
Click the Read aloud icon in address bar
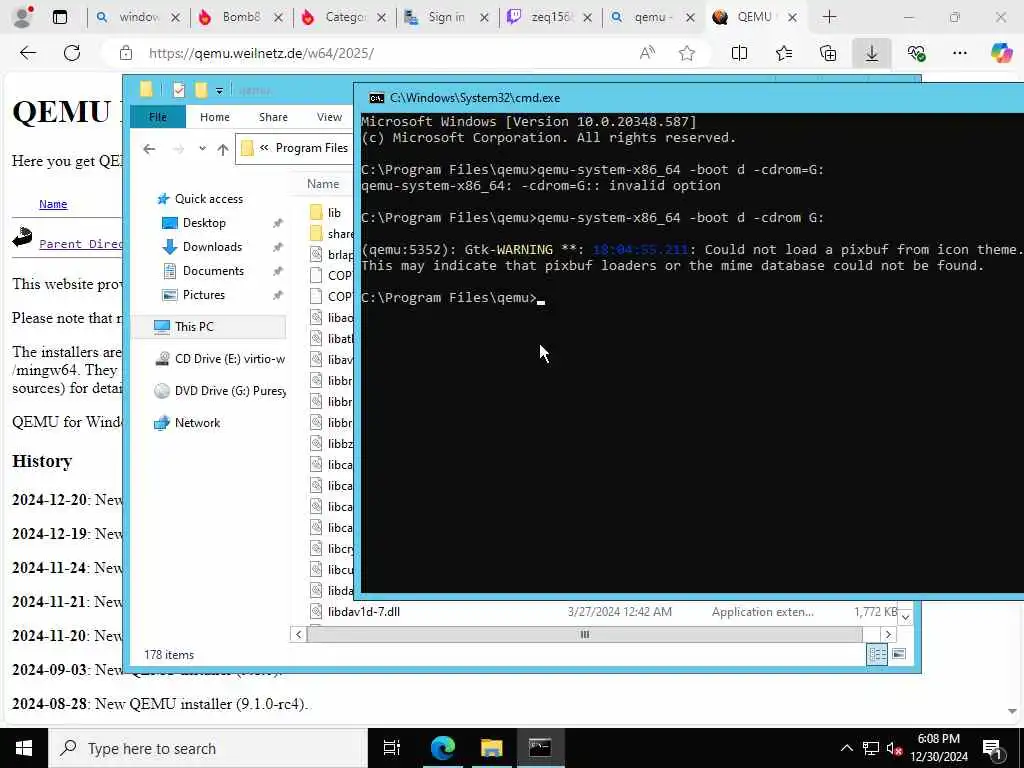647,54
